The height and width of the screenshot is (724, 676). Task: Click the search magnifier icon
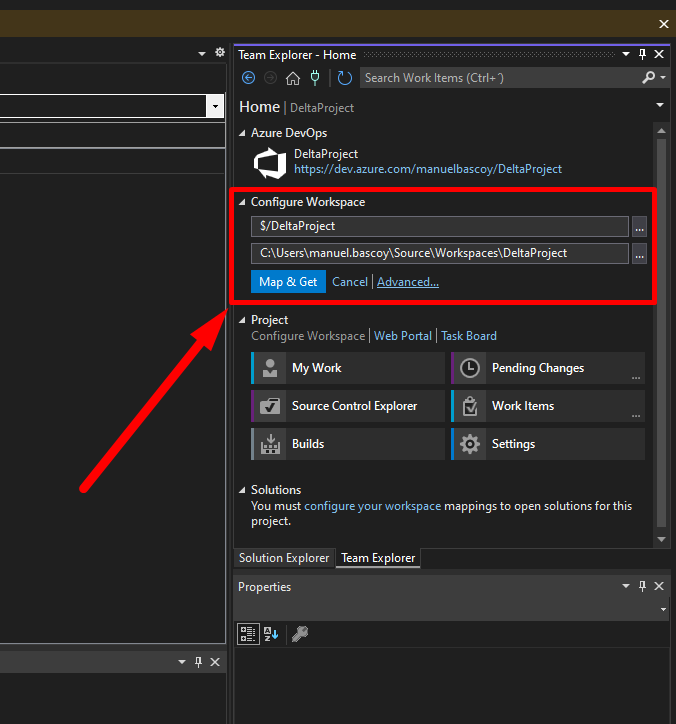tap(648, 78)
